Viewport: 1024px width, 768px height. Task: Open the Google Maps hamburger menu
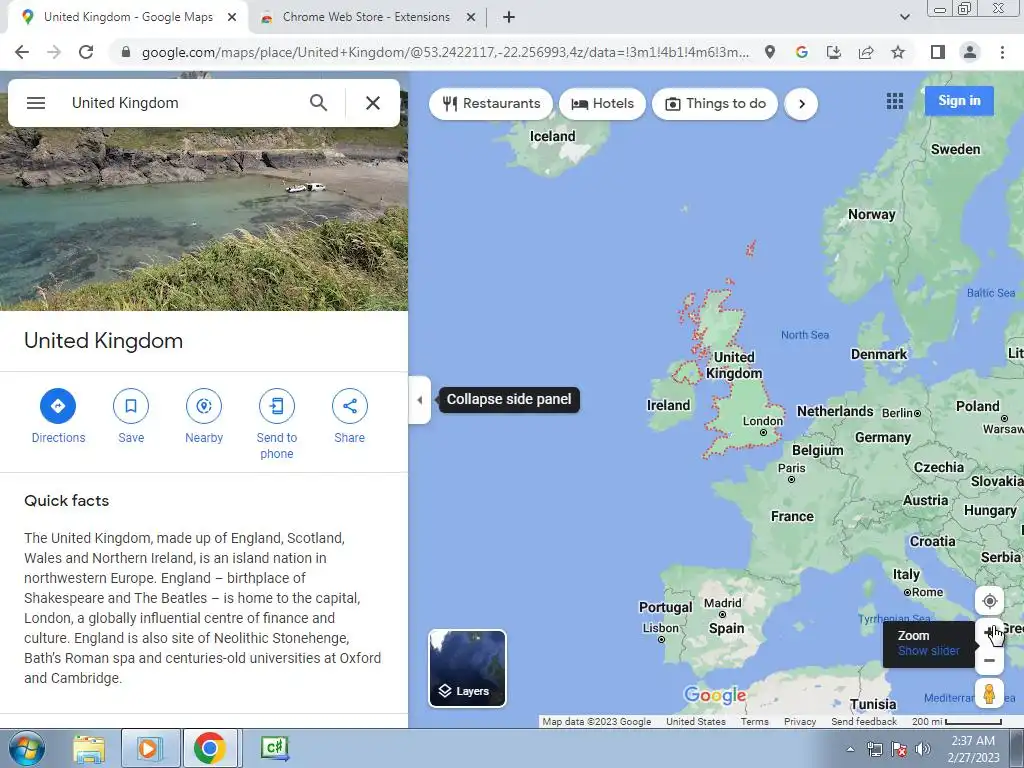click(x=36, y=103)
